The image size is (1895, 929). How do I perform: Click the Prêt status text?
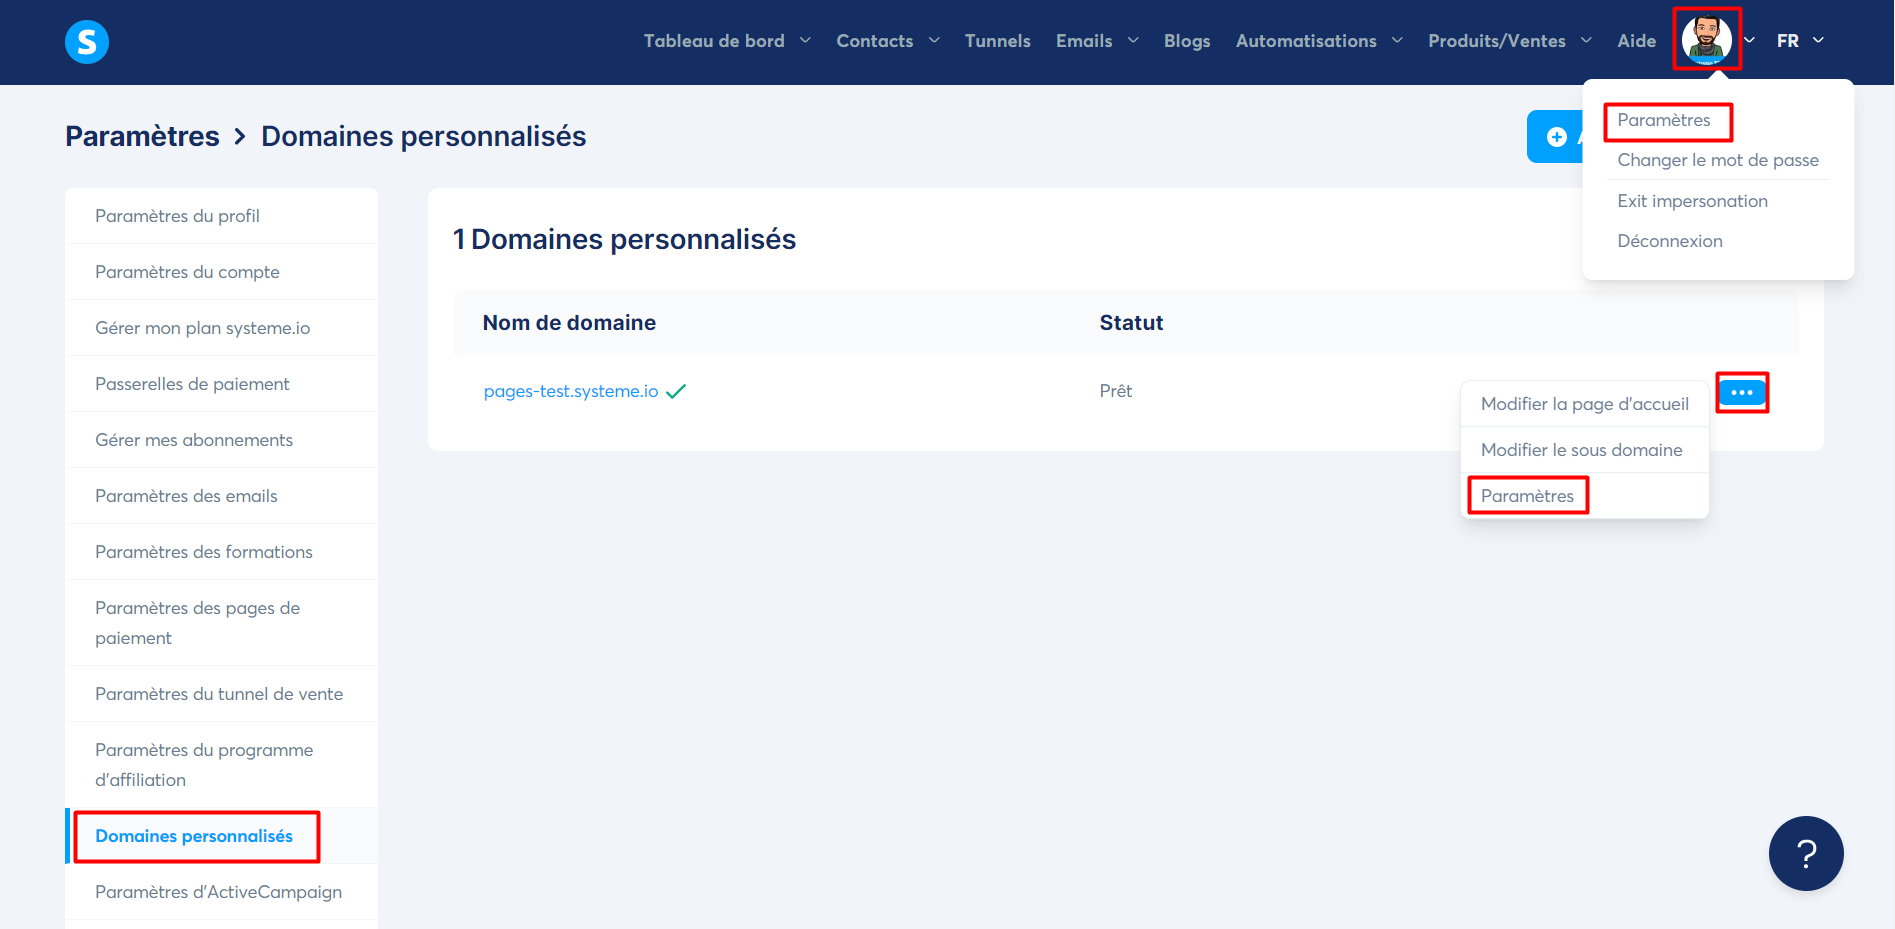coord(1116,391)
